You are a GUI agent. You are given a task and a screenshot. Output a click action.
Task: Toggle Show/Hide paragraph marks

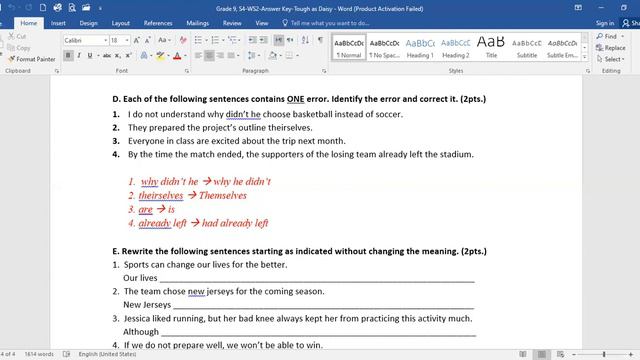click(320, 40)
